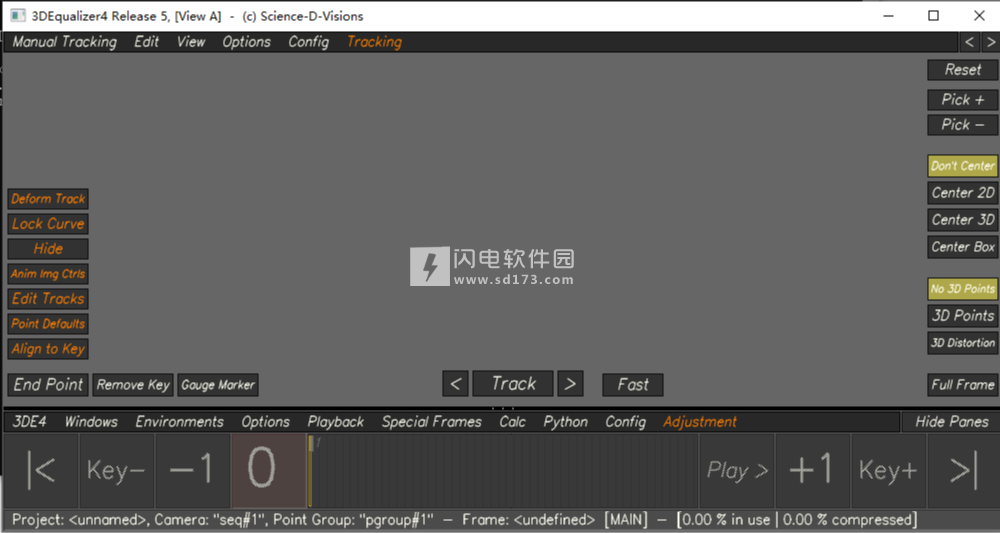This screenshot has height=533, width=1000.
Task: Open the Windows menu
Action: pyautogui.click(x=91, y=422)
